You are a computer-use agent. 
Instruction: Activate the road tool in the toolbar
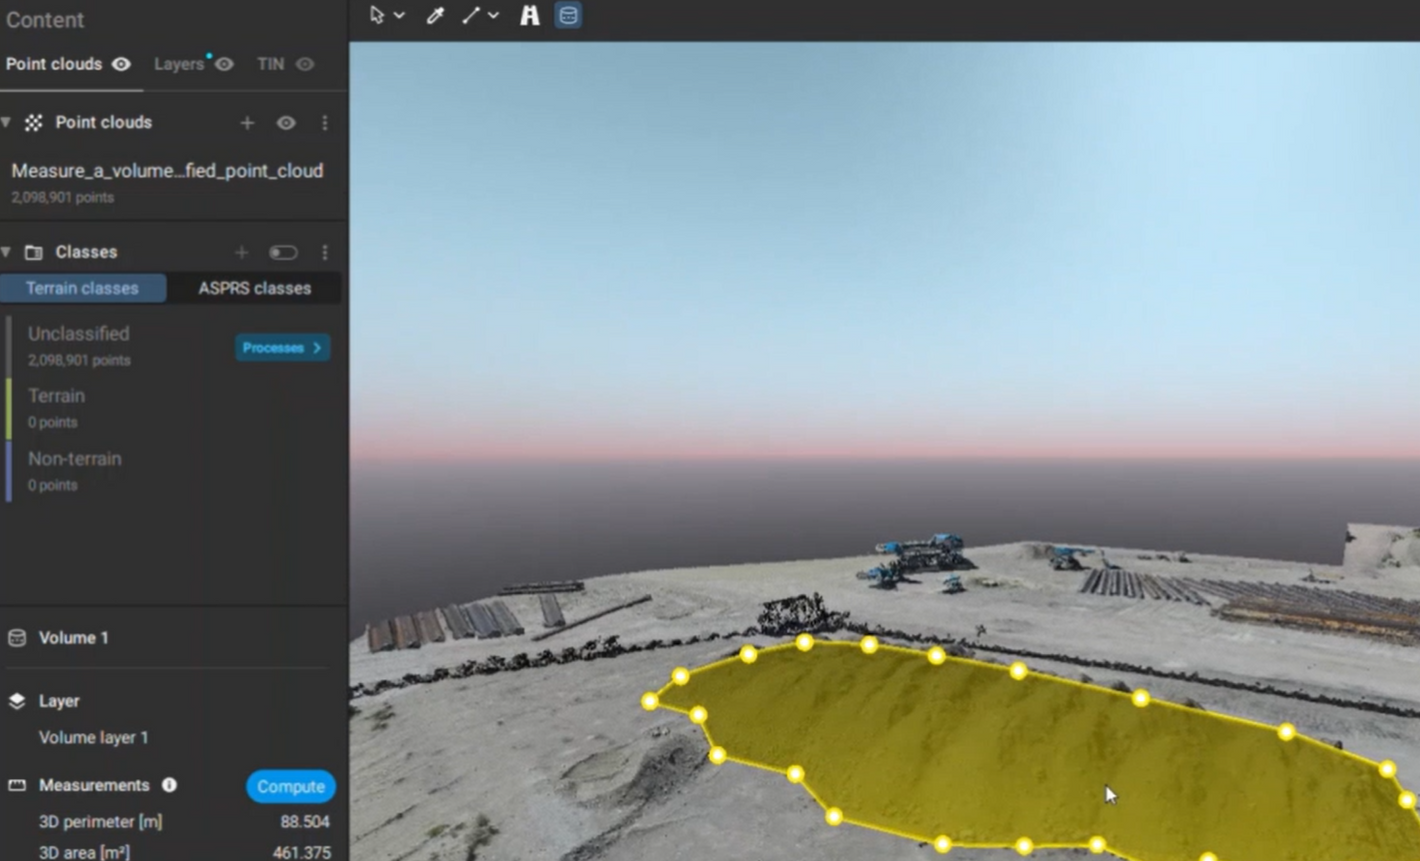pos(529,15)
